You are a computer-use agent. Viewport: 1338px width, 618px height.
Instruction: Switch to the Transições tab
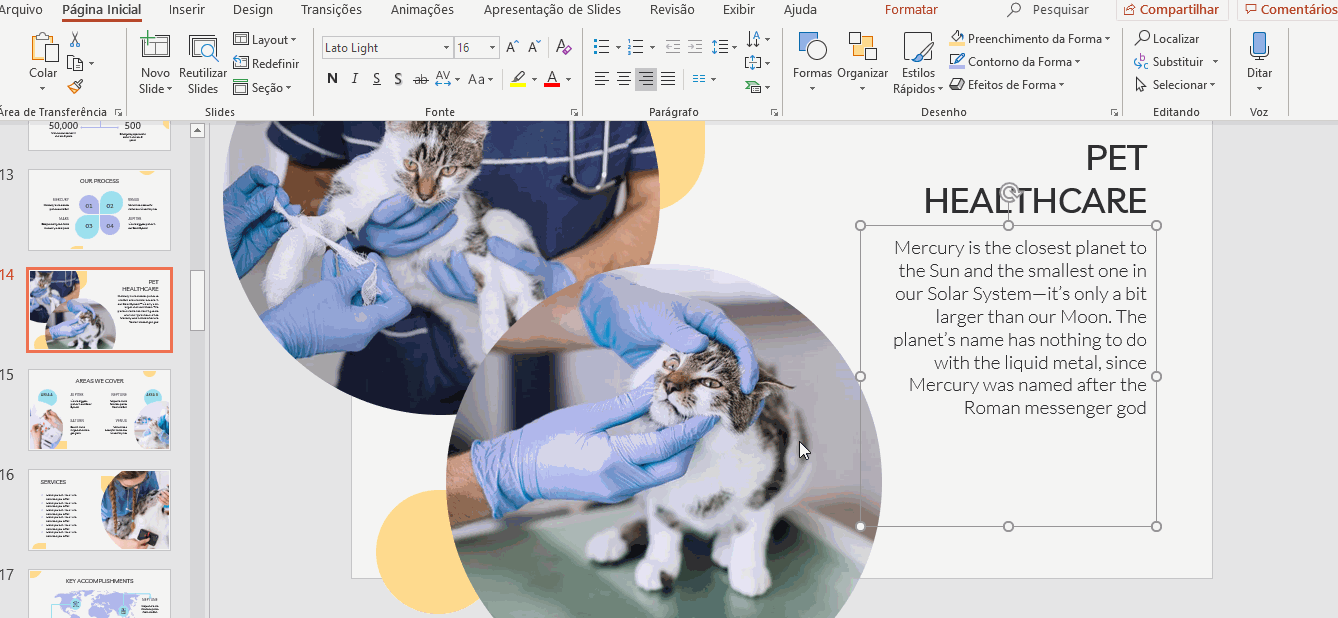click(331, 10)
